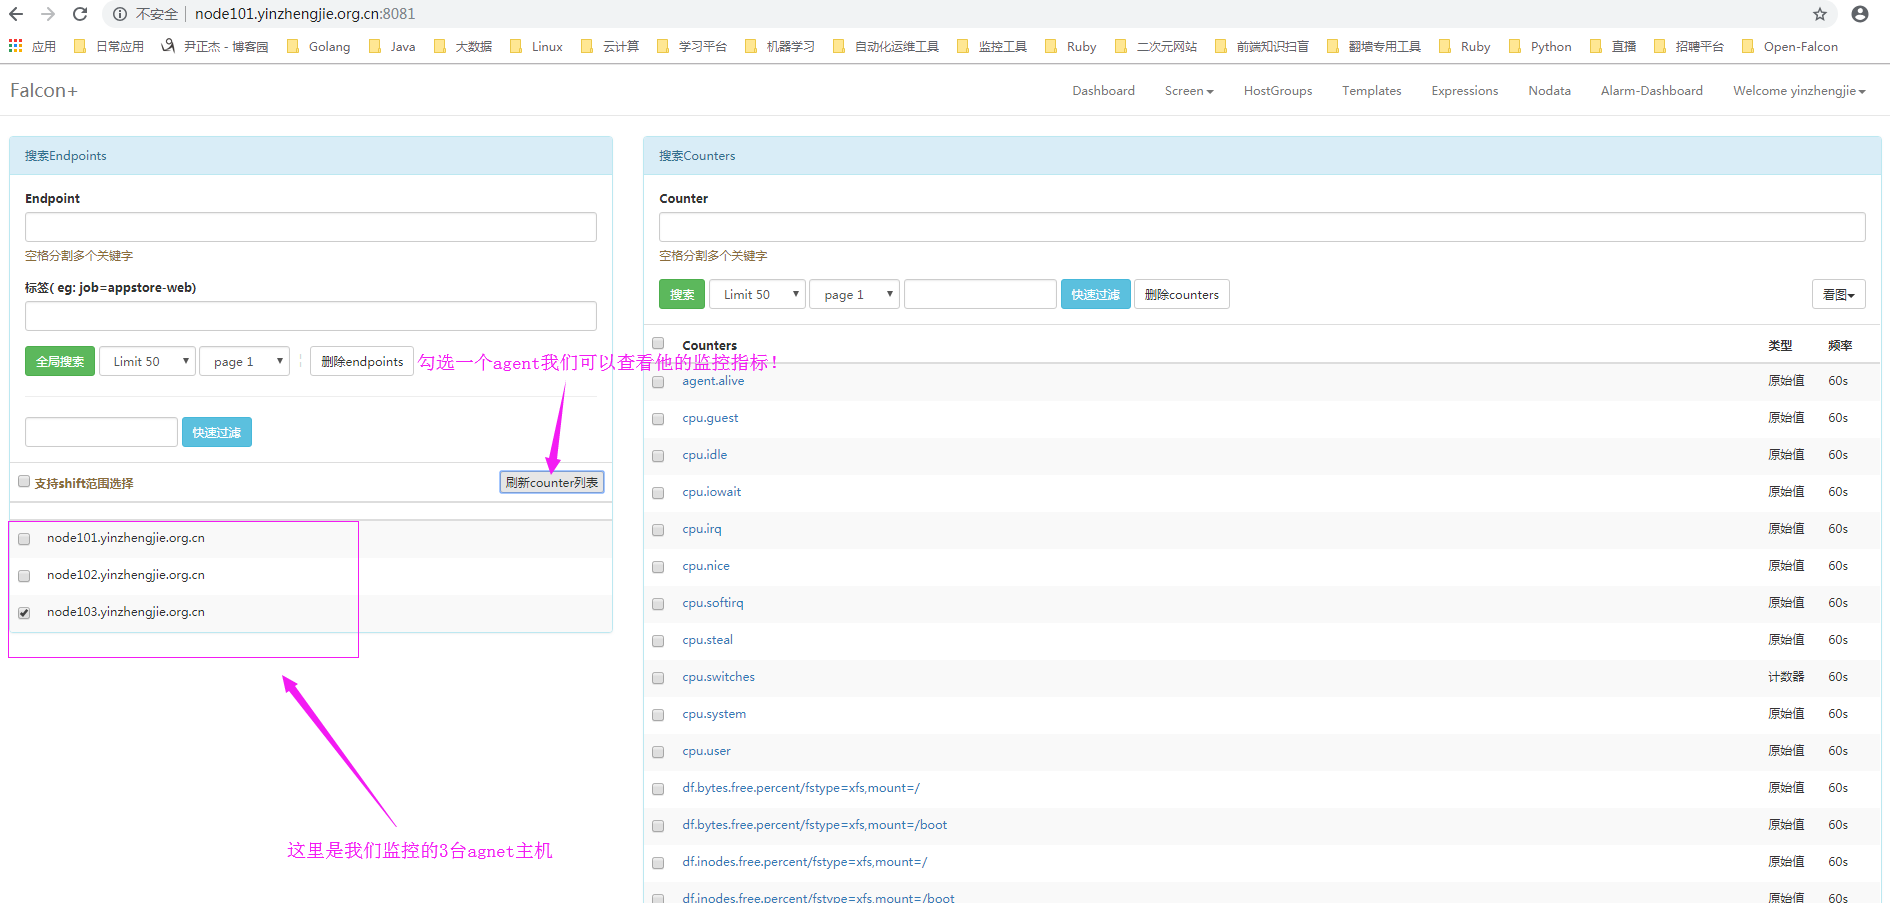Screen dimensions: 1890x903
Task: Go to the Dashboard nav item
Action: [x=1103, y=91]
